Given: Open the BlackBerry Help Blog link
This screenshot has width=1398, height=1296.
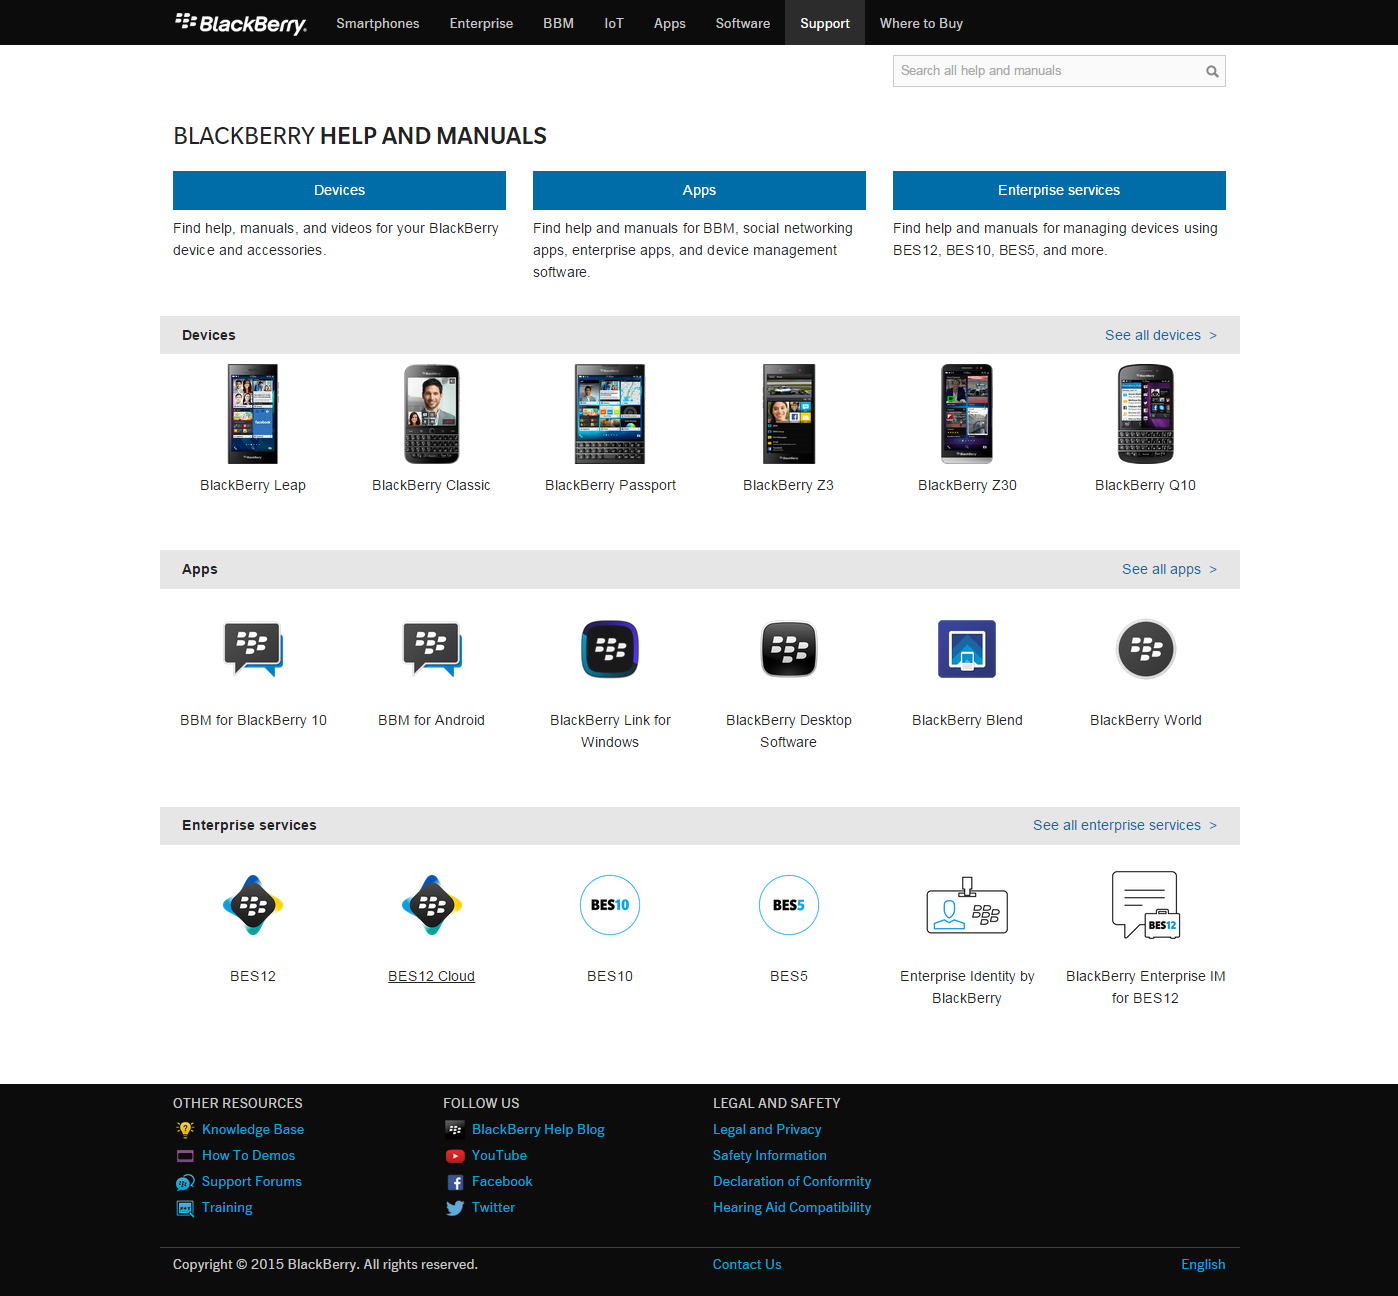Looking at the screenshot, I should coord(538,1129).
